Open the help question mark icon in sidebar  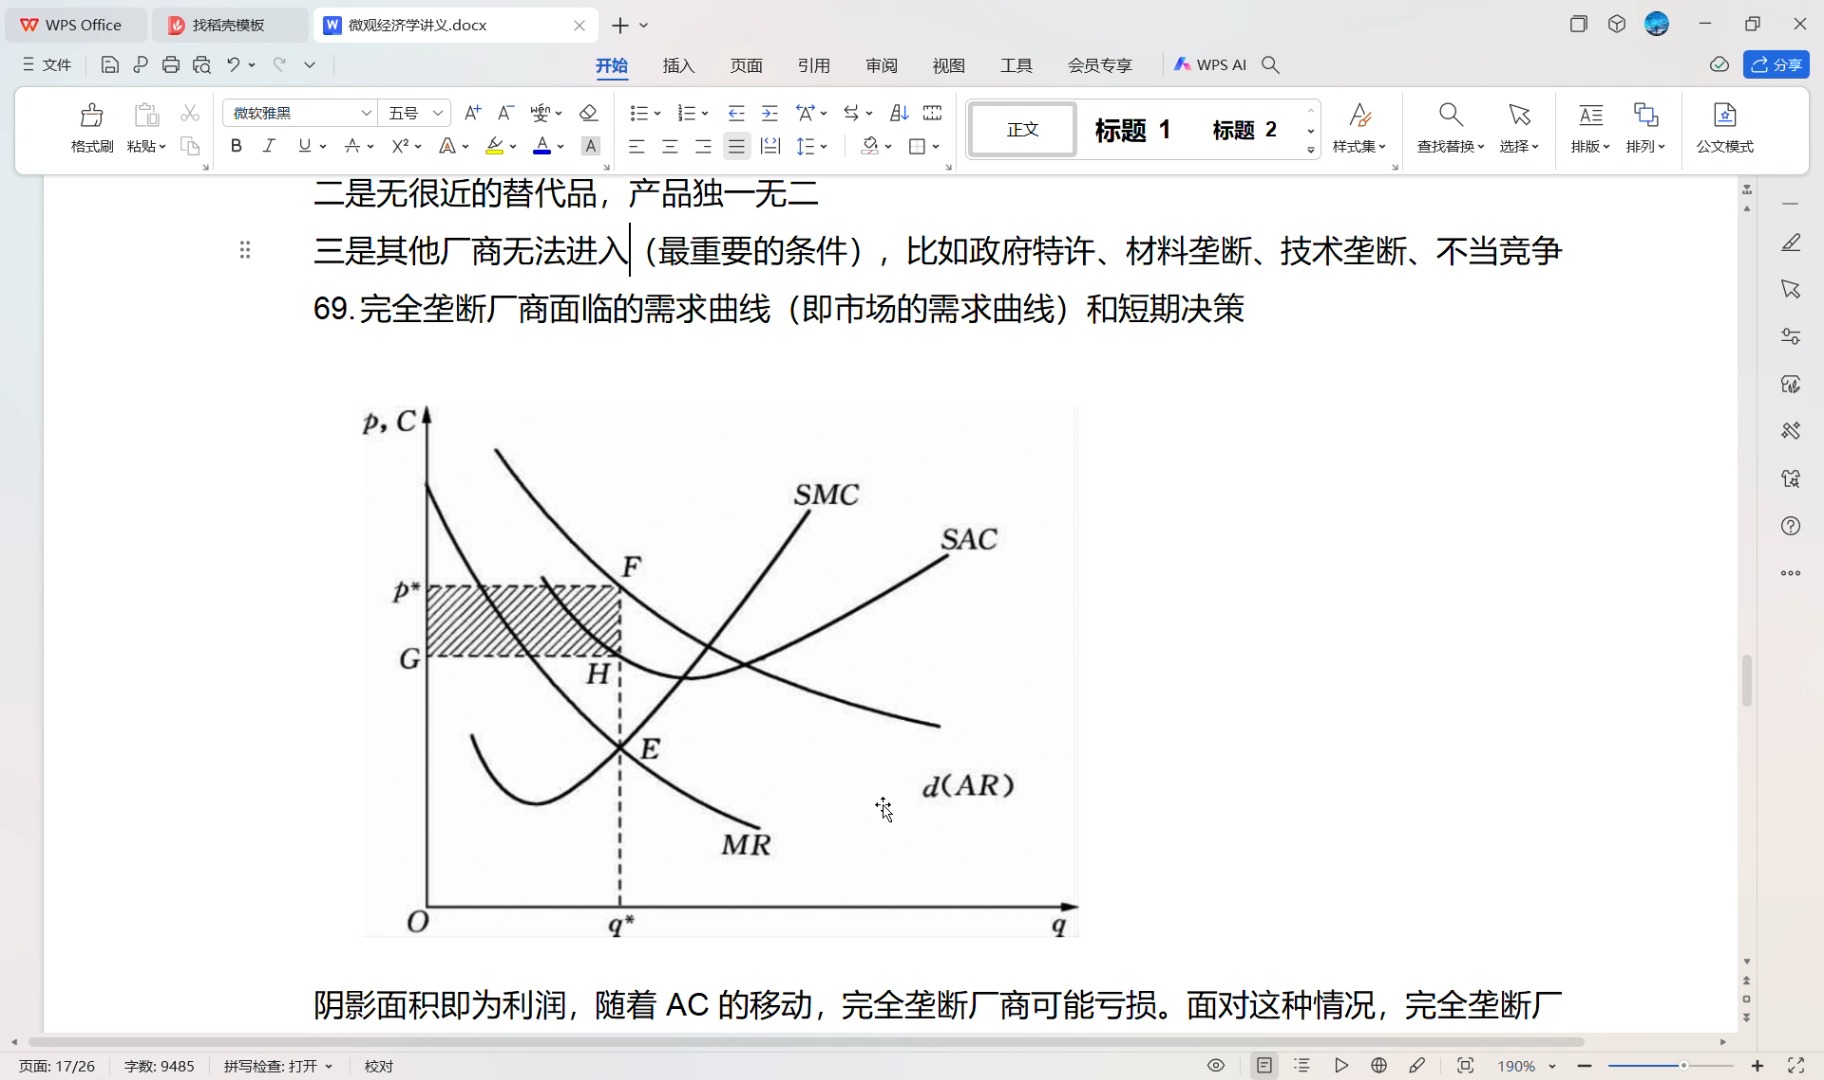click(1791, 525)
